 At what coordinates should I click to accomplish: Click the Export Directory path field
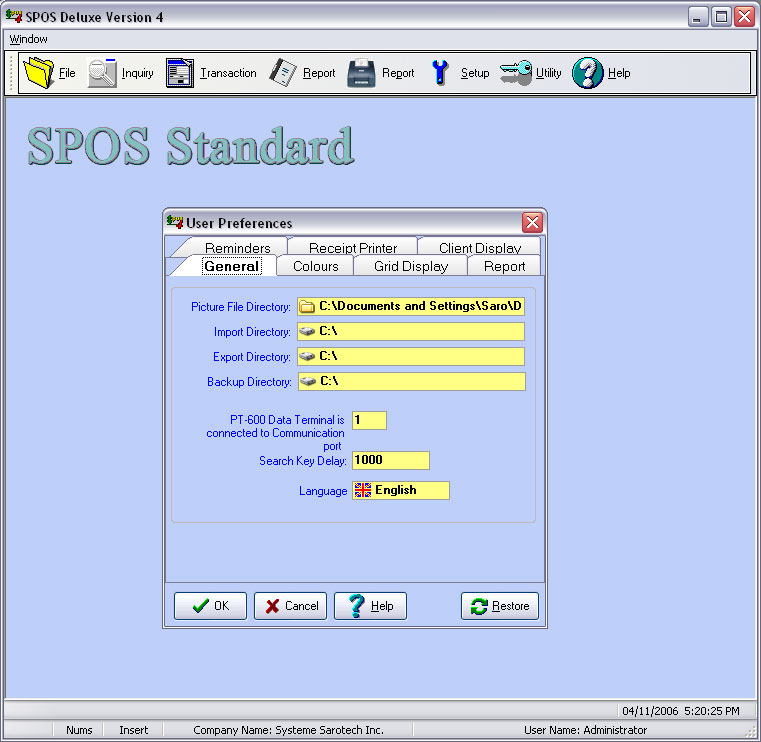click(411, 356)
